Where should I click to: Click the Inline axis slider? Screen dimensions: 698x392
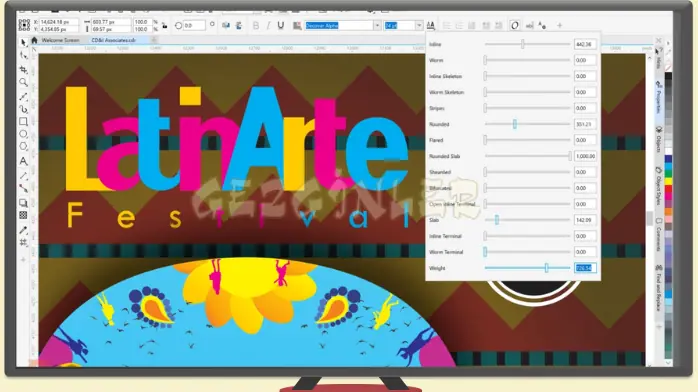click(528, 44)
